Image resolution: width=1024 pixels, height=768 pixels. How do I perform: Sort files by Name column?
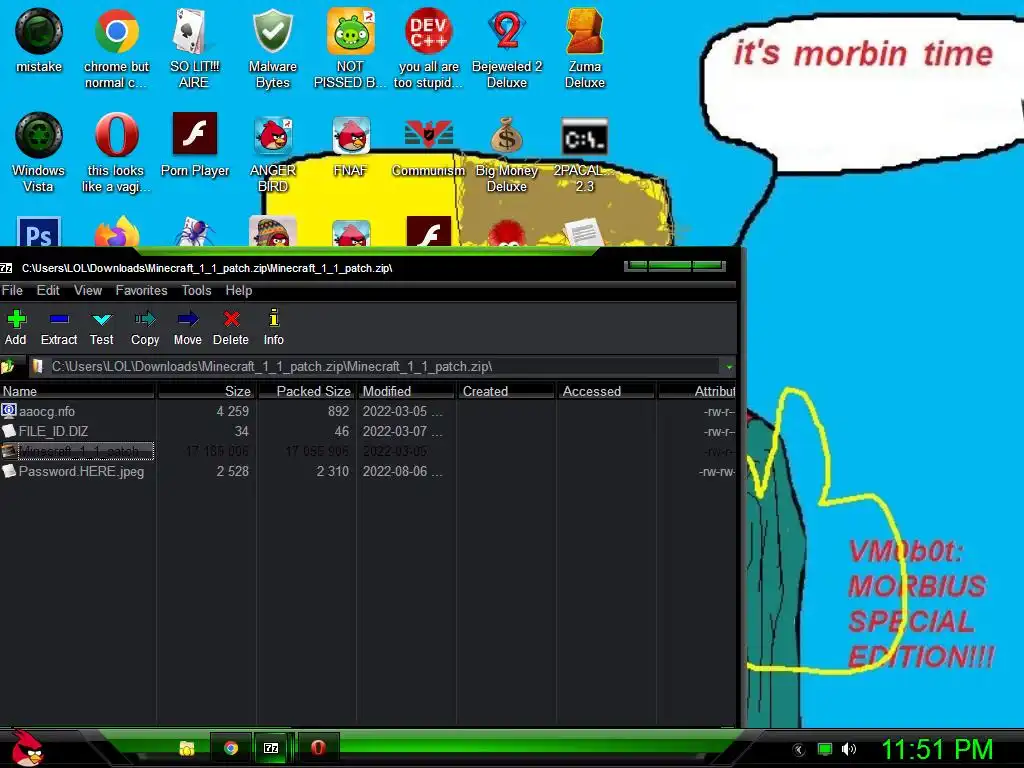click(x=77, y=391)
